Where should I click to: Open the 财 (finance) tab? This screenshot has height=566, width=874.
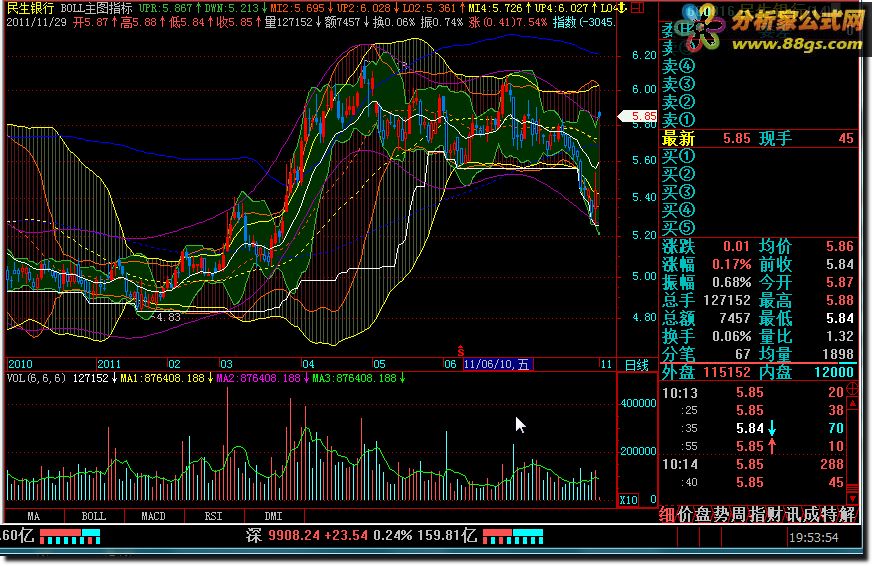[774, 514]
